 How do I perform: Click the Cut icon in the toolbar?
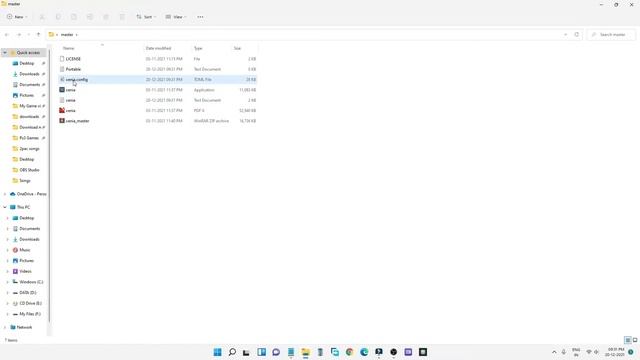[42, 17]
